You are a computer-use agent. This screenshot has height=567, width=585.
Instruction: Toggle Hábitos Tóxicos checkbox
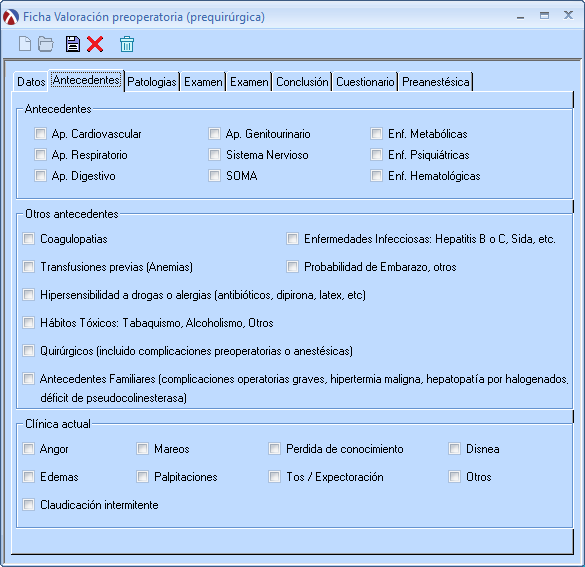tap(28, 322)
